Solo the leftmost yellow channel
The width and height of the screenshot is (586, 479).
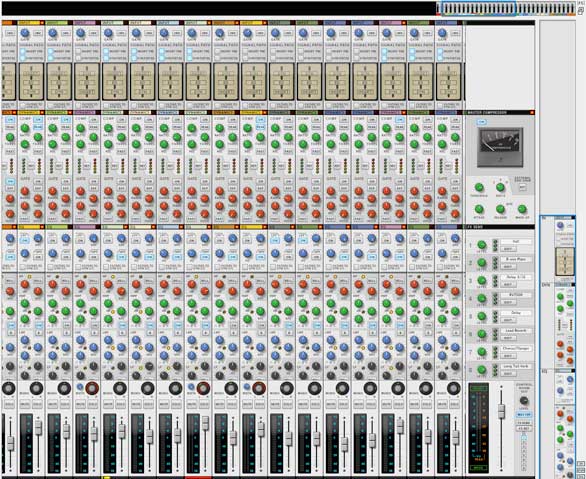tap(37, 404)
